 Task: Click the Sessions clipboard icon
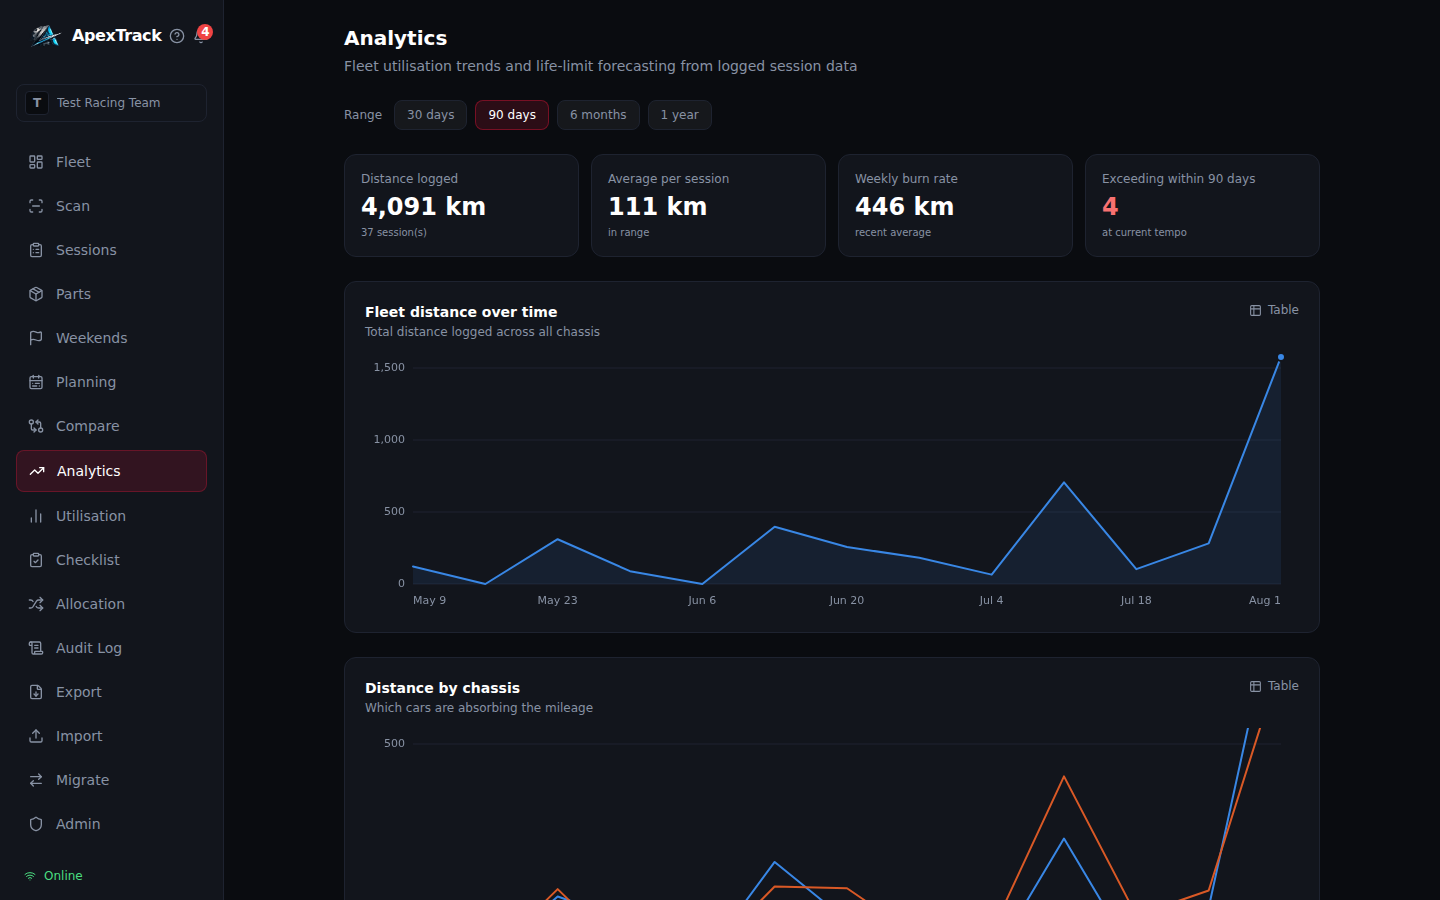point(36,250)
